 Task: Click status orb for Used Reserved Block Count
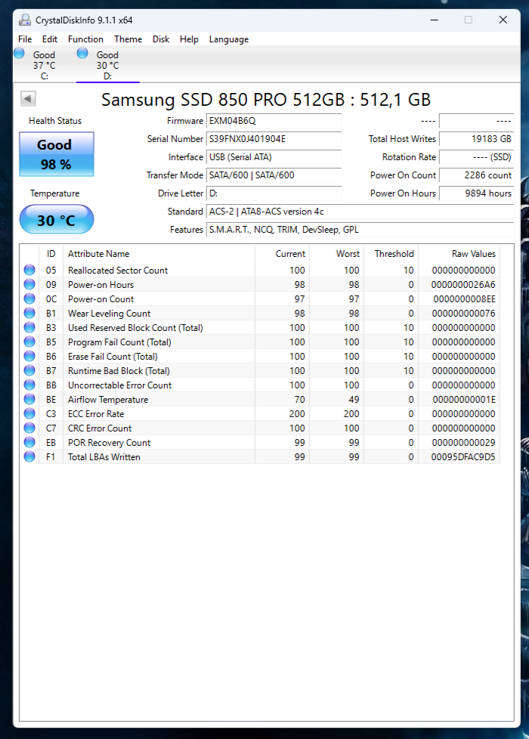(29, 328)
